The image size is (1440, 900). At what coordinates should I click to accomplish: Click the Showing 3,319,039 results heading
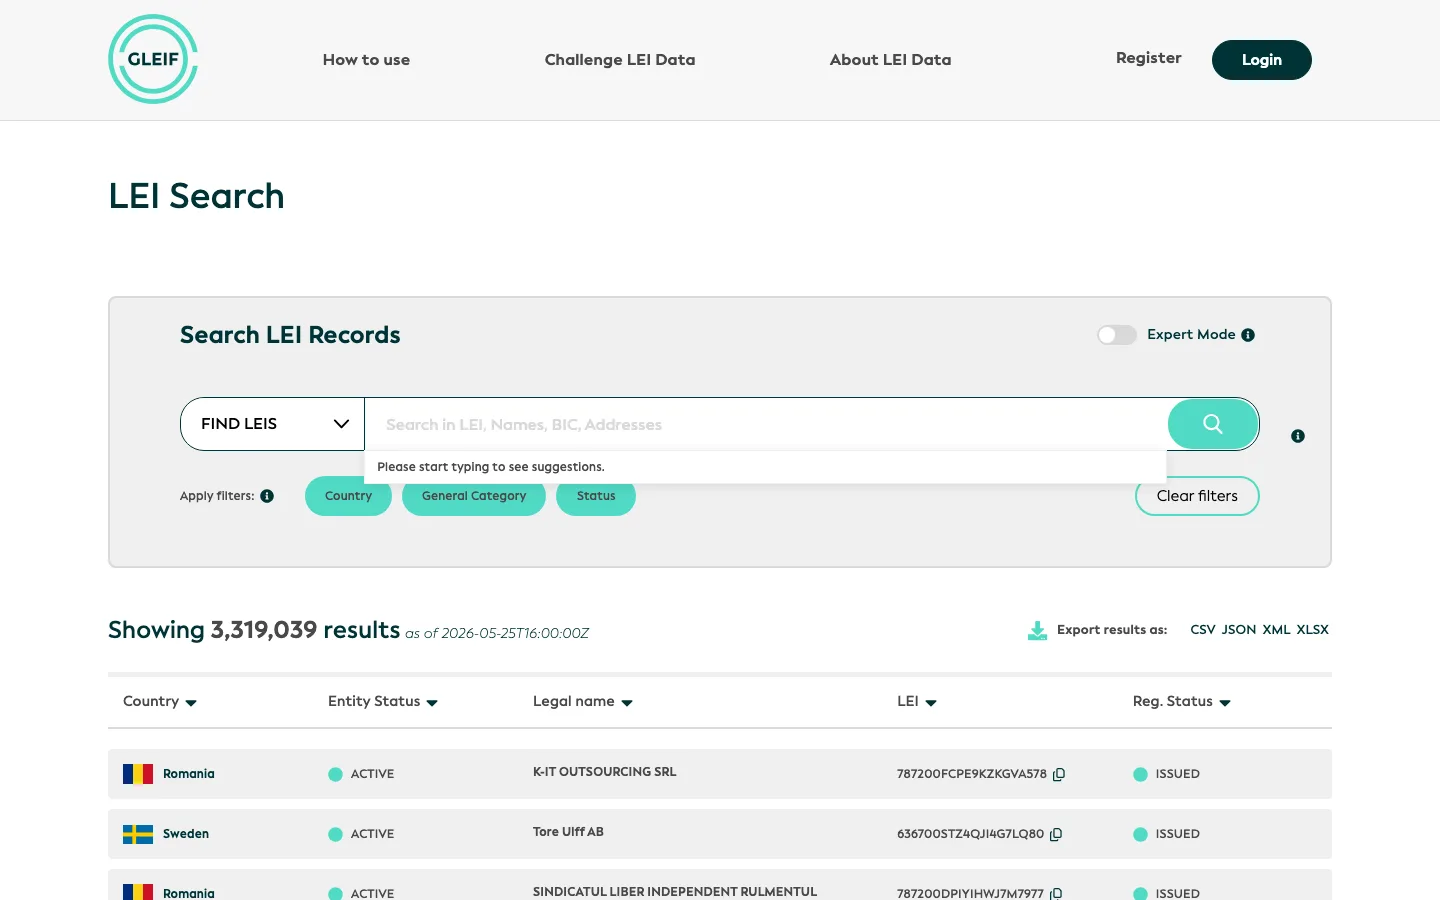click(x=254, y=630)
